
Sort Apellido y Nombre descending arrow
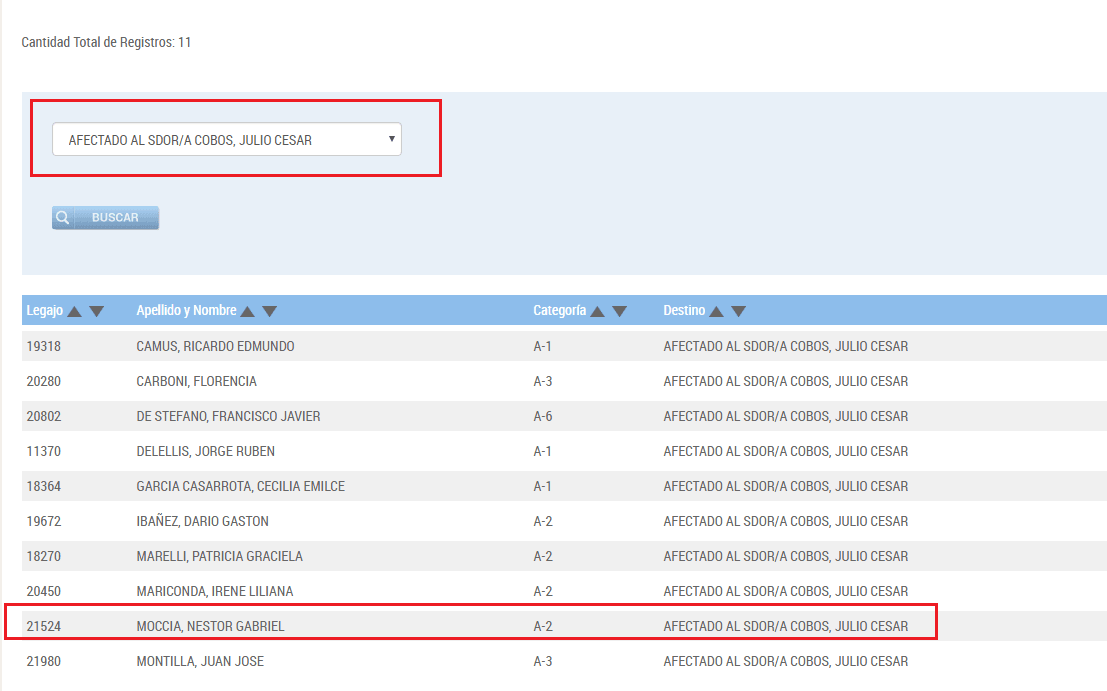click(269, 311)
